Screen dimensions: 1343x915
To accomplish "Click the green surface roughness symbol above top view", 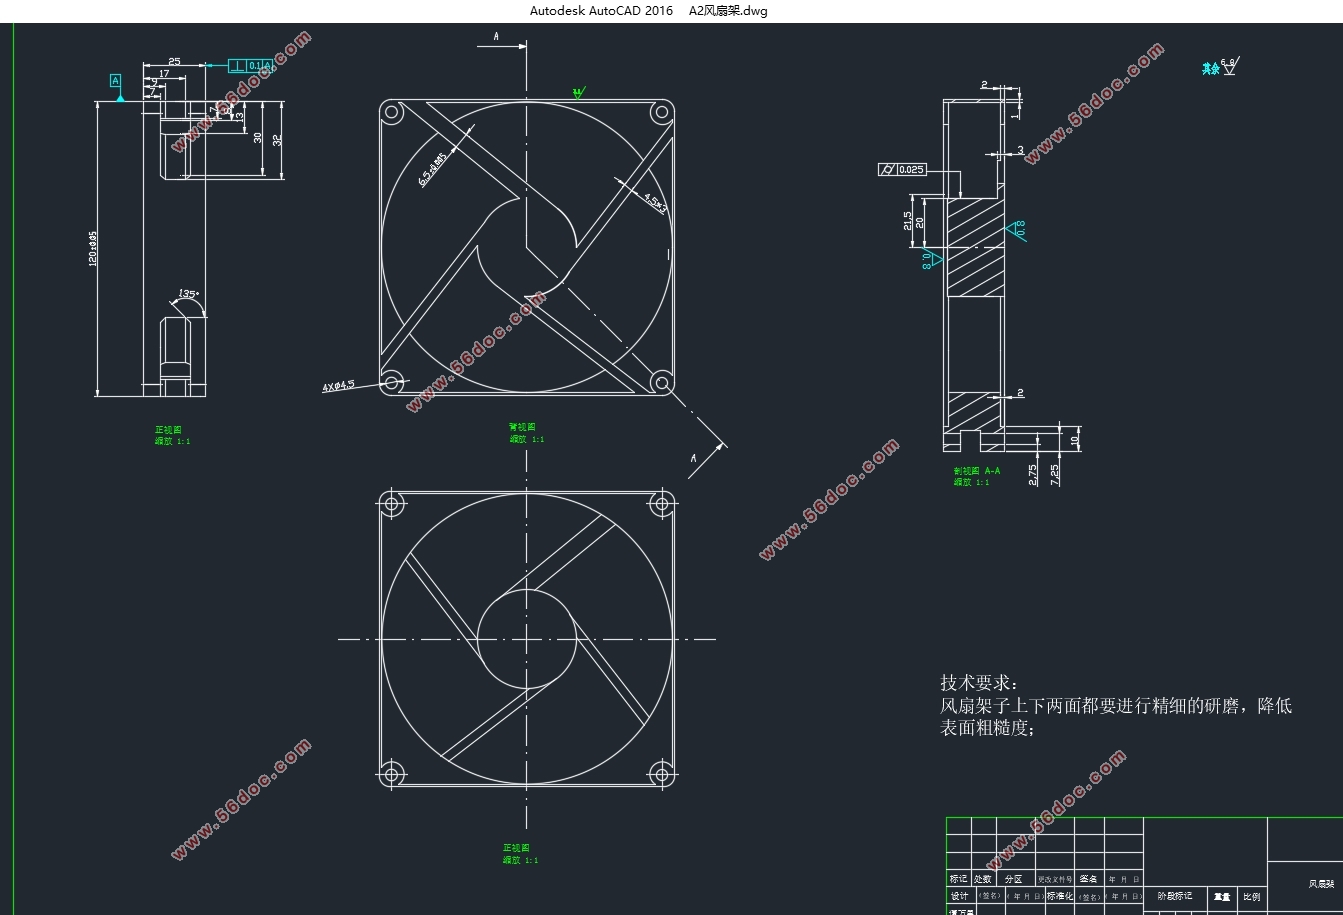I will 578,92.
